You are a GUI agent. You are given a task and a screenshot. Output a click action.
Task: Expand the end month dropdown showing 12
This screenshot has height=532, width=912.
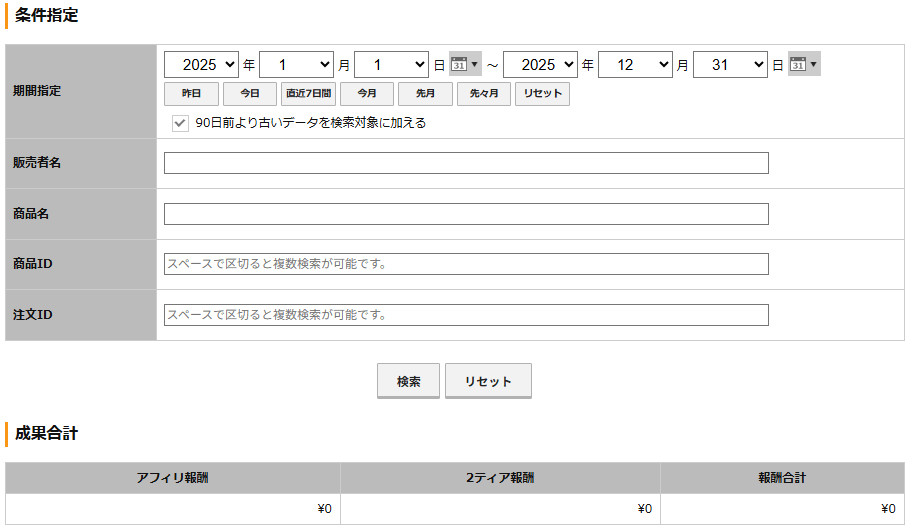635,65
